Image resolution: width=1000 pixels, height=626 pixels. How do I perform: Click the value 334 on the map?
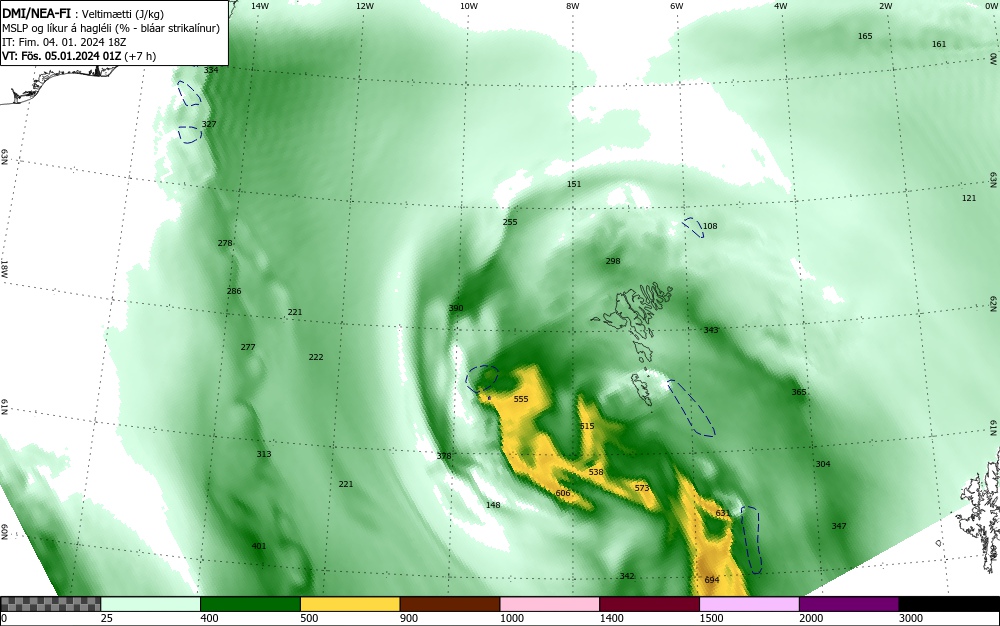pyautogui.click(x=210, y=70)
